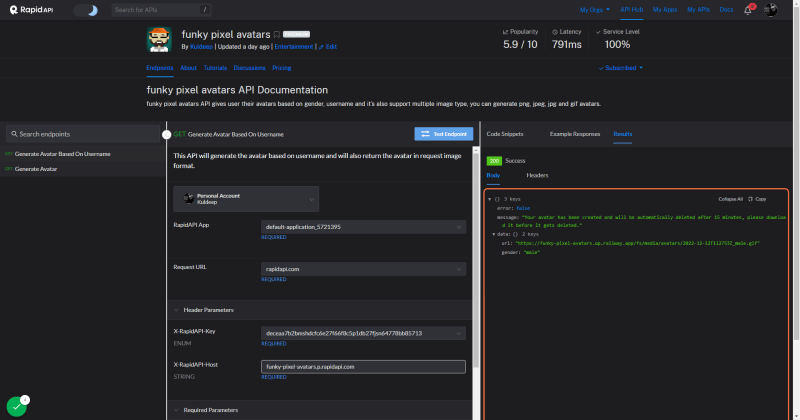Viewport: 800px width, 420px height.
Task: Click the Service Level 100% stat
Action: point(617,39)
